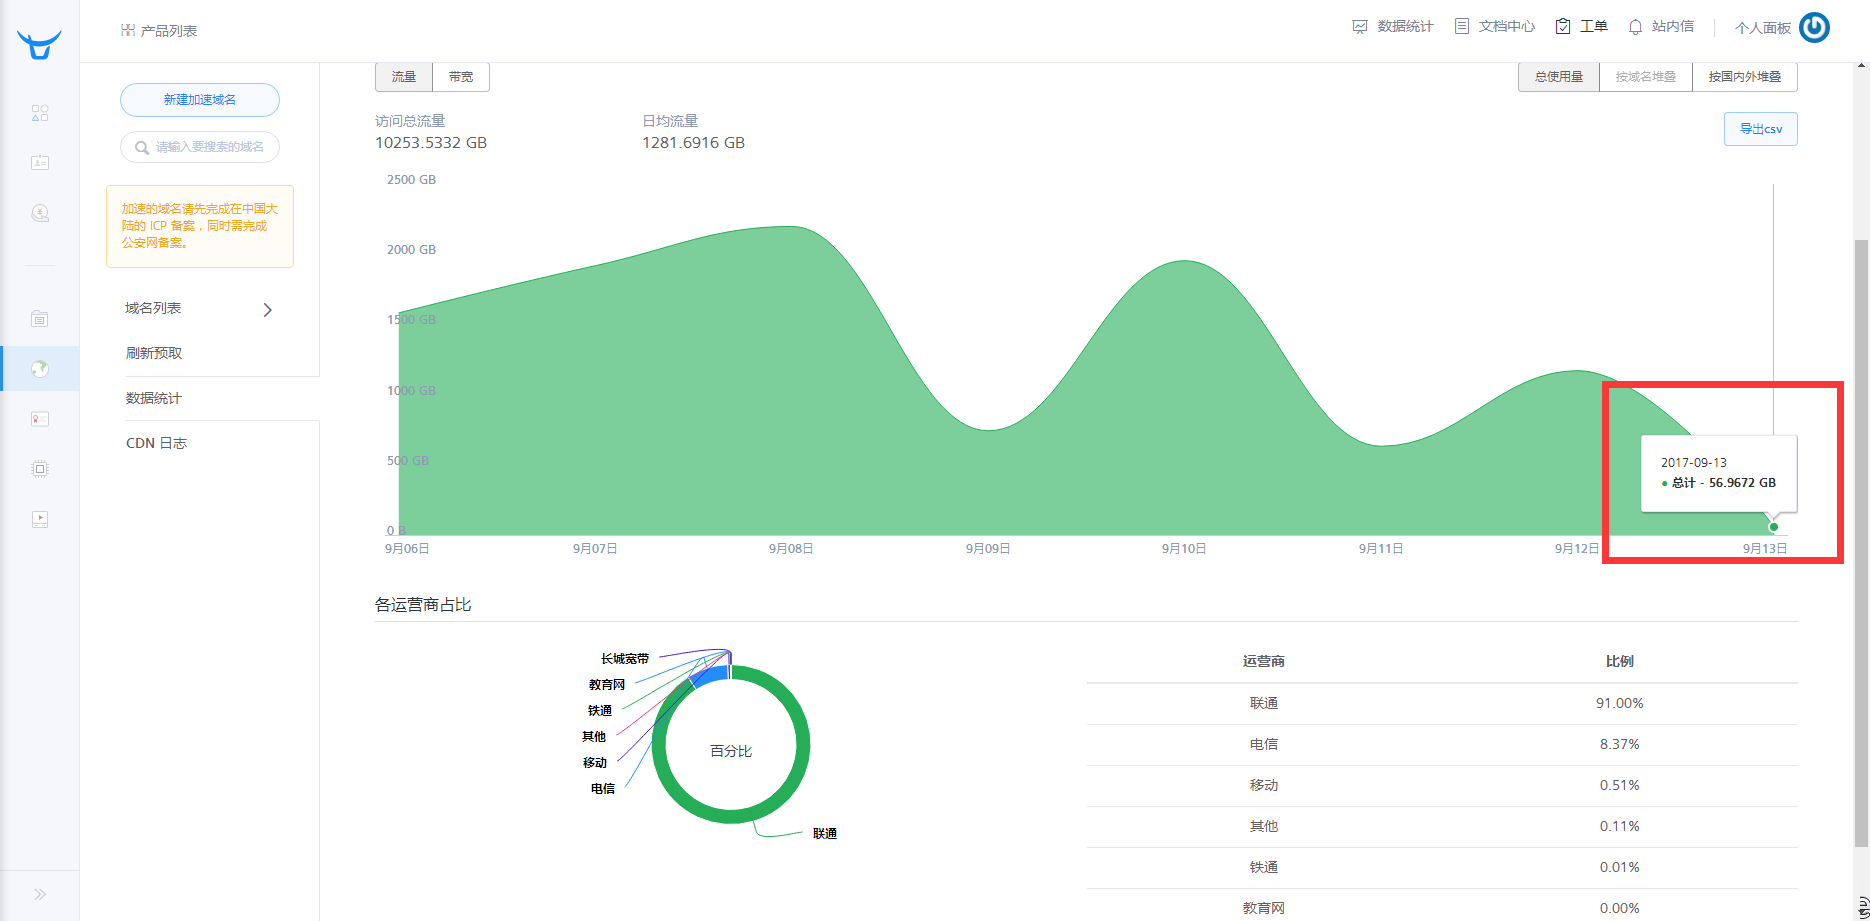Switch chart to 带宽 view

click(461, 77)
